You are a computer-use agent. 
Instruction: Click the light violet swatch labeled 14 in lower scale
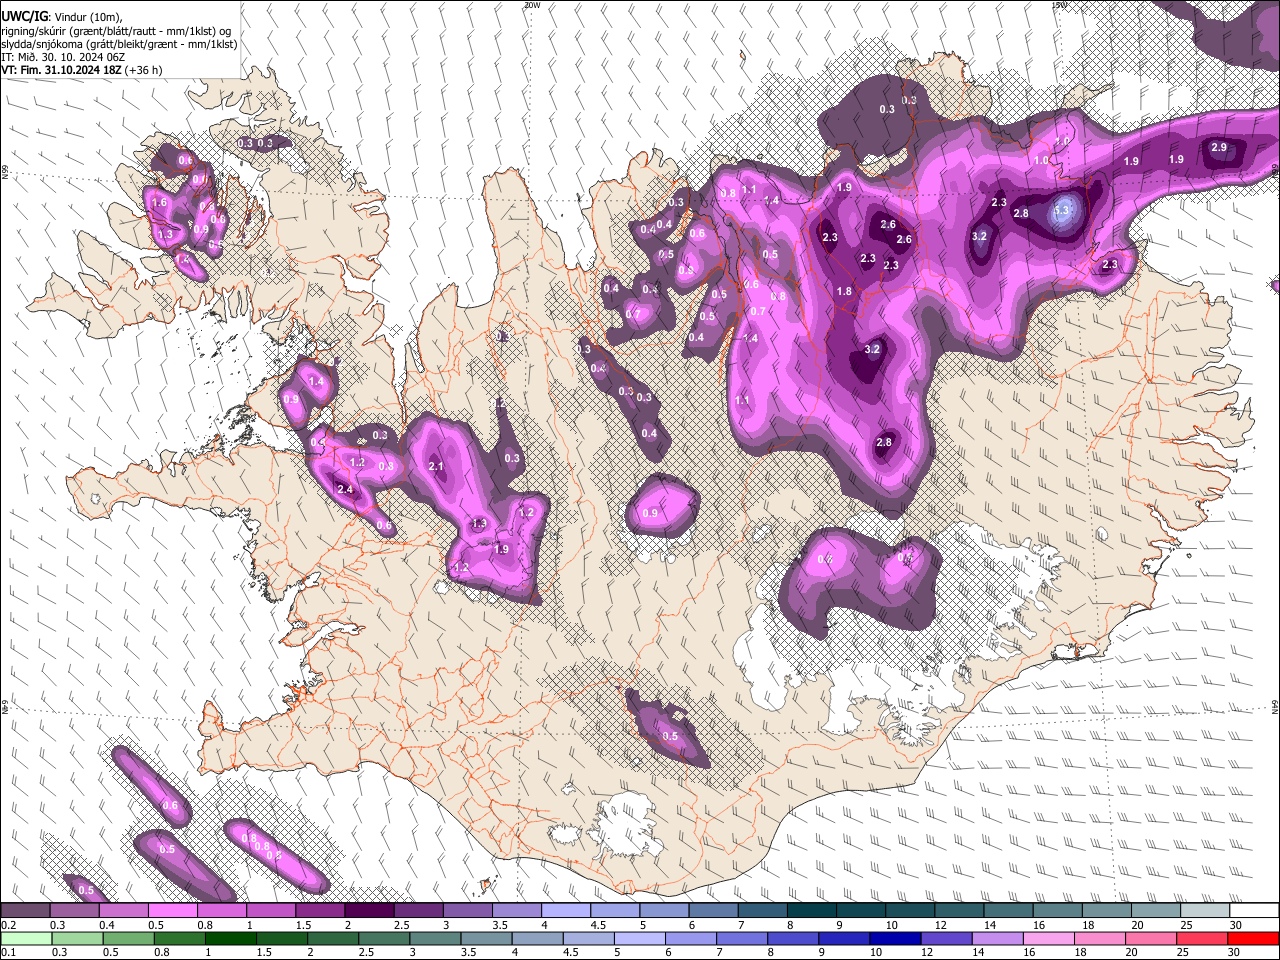(998, 938)
